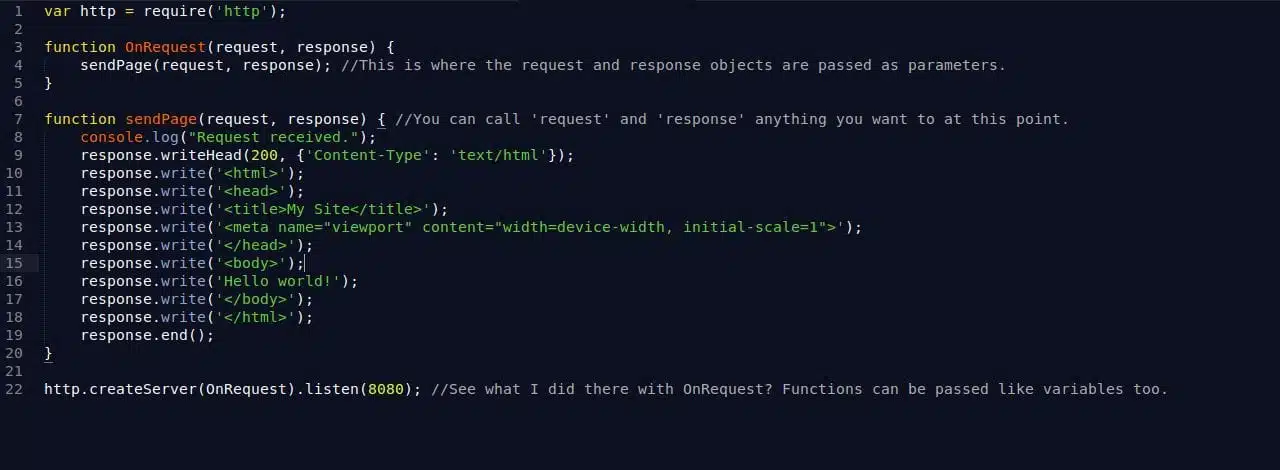Click the 'Hello world!' string
This screenshot has height=470, width=1280.
point(281,281)
